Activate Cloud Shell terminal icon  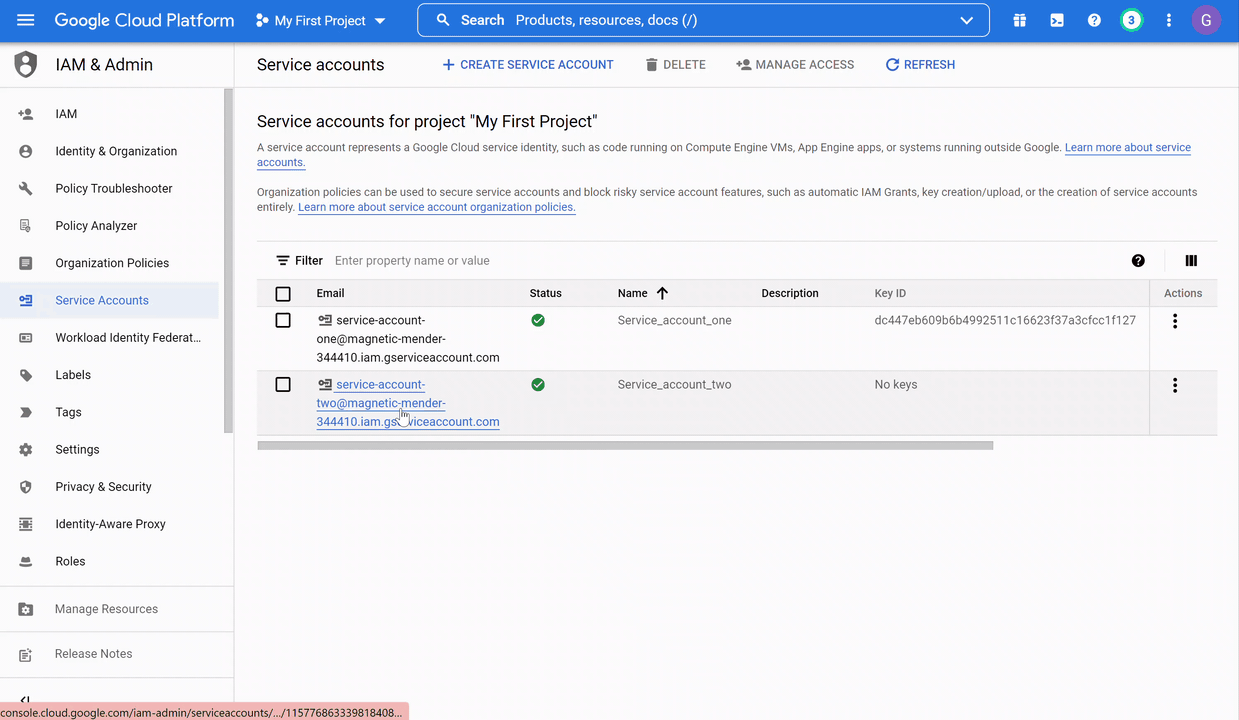pyautogui.click(x=1057, y=20)
